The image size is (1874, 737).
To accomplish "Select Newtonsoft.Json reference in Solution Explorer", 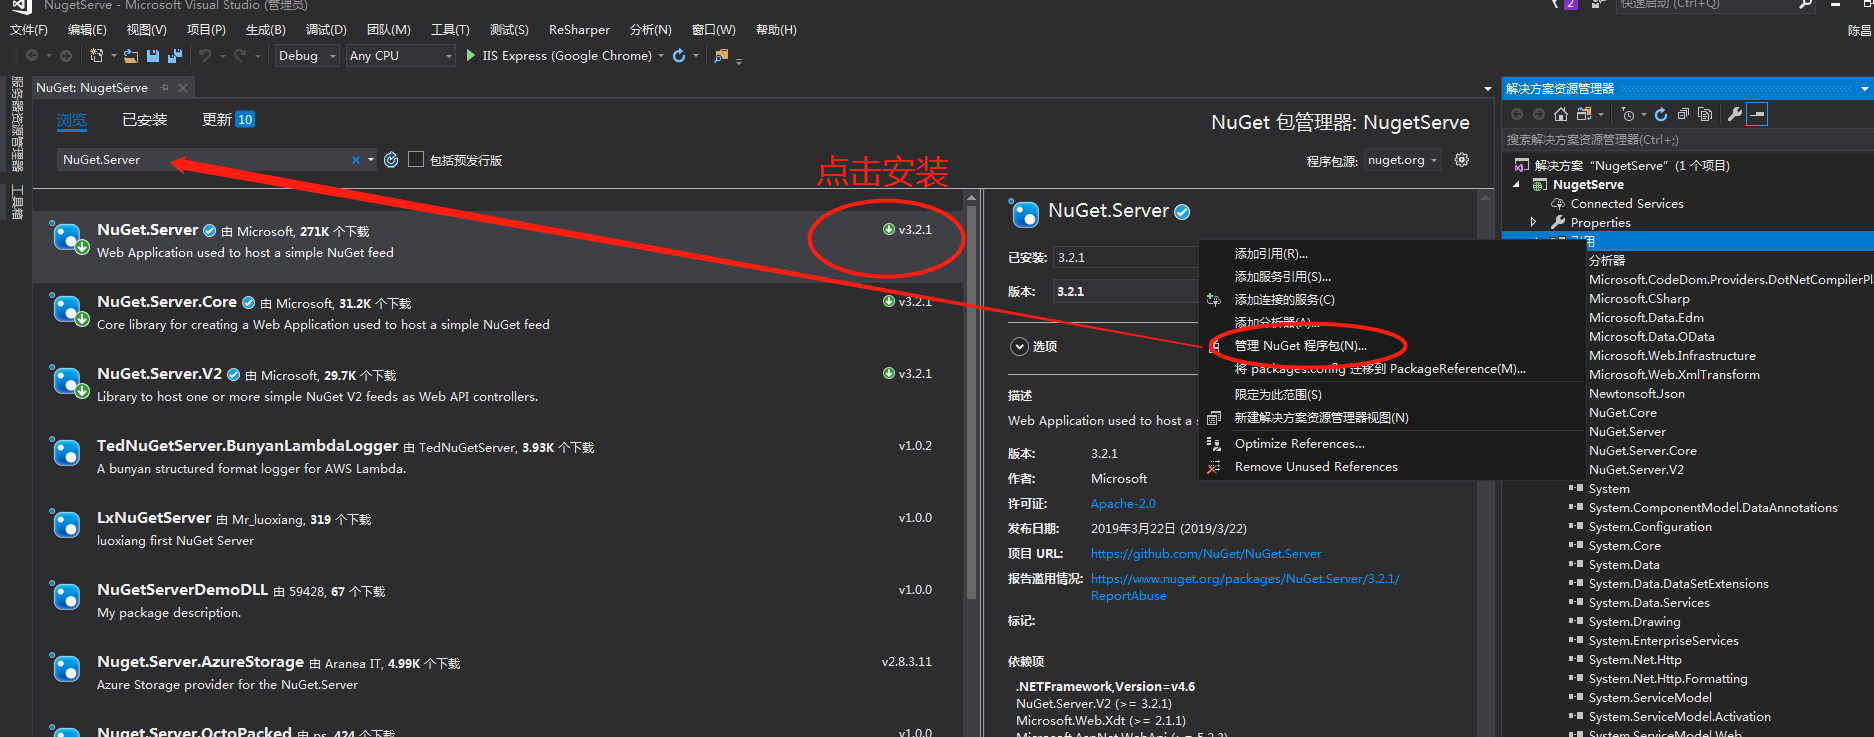I will (x=1636, y=394).
